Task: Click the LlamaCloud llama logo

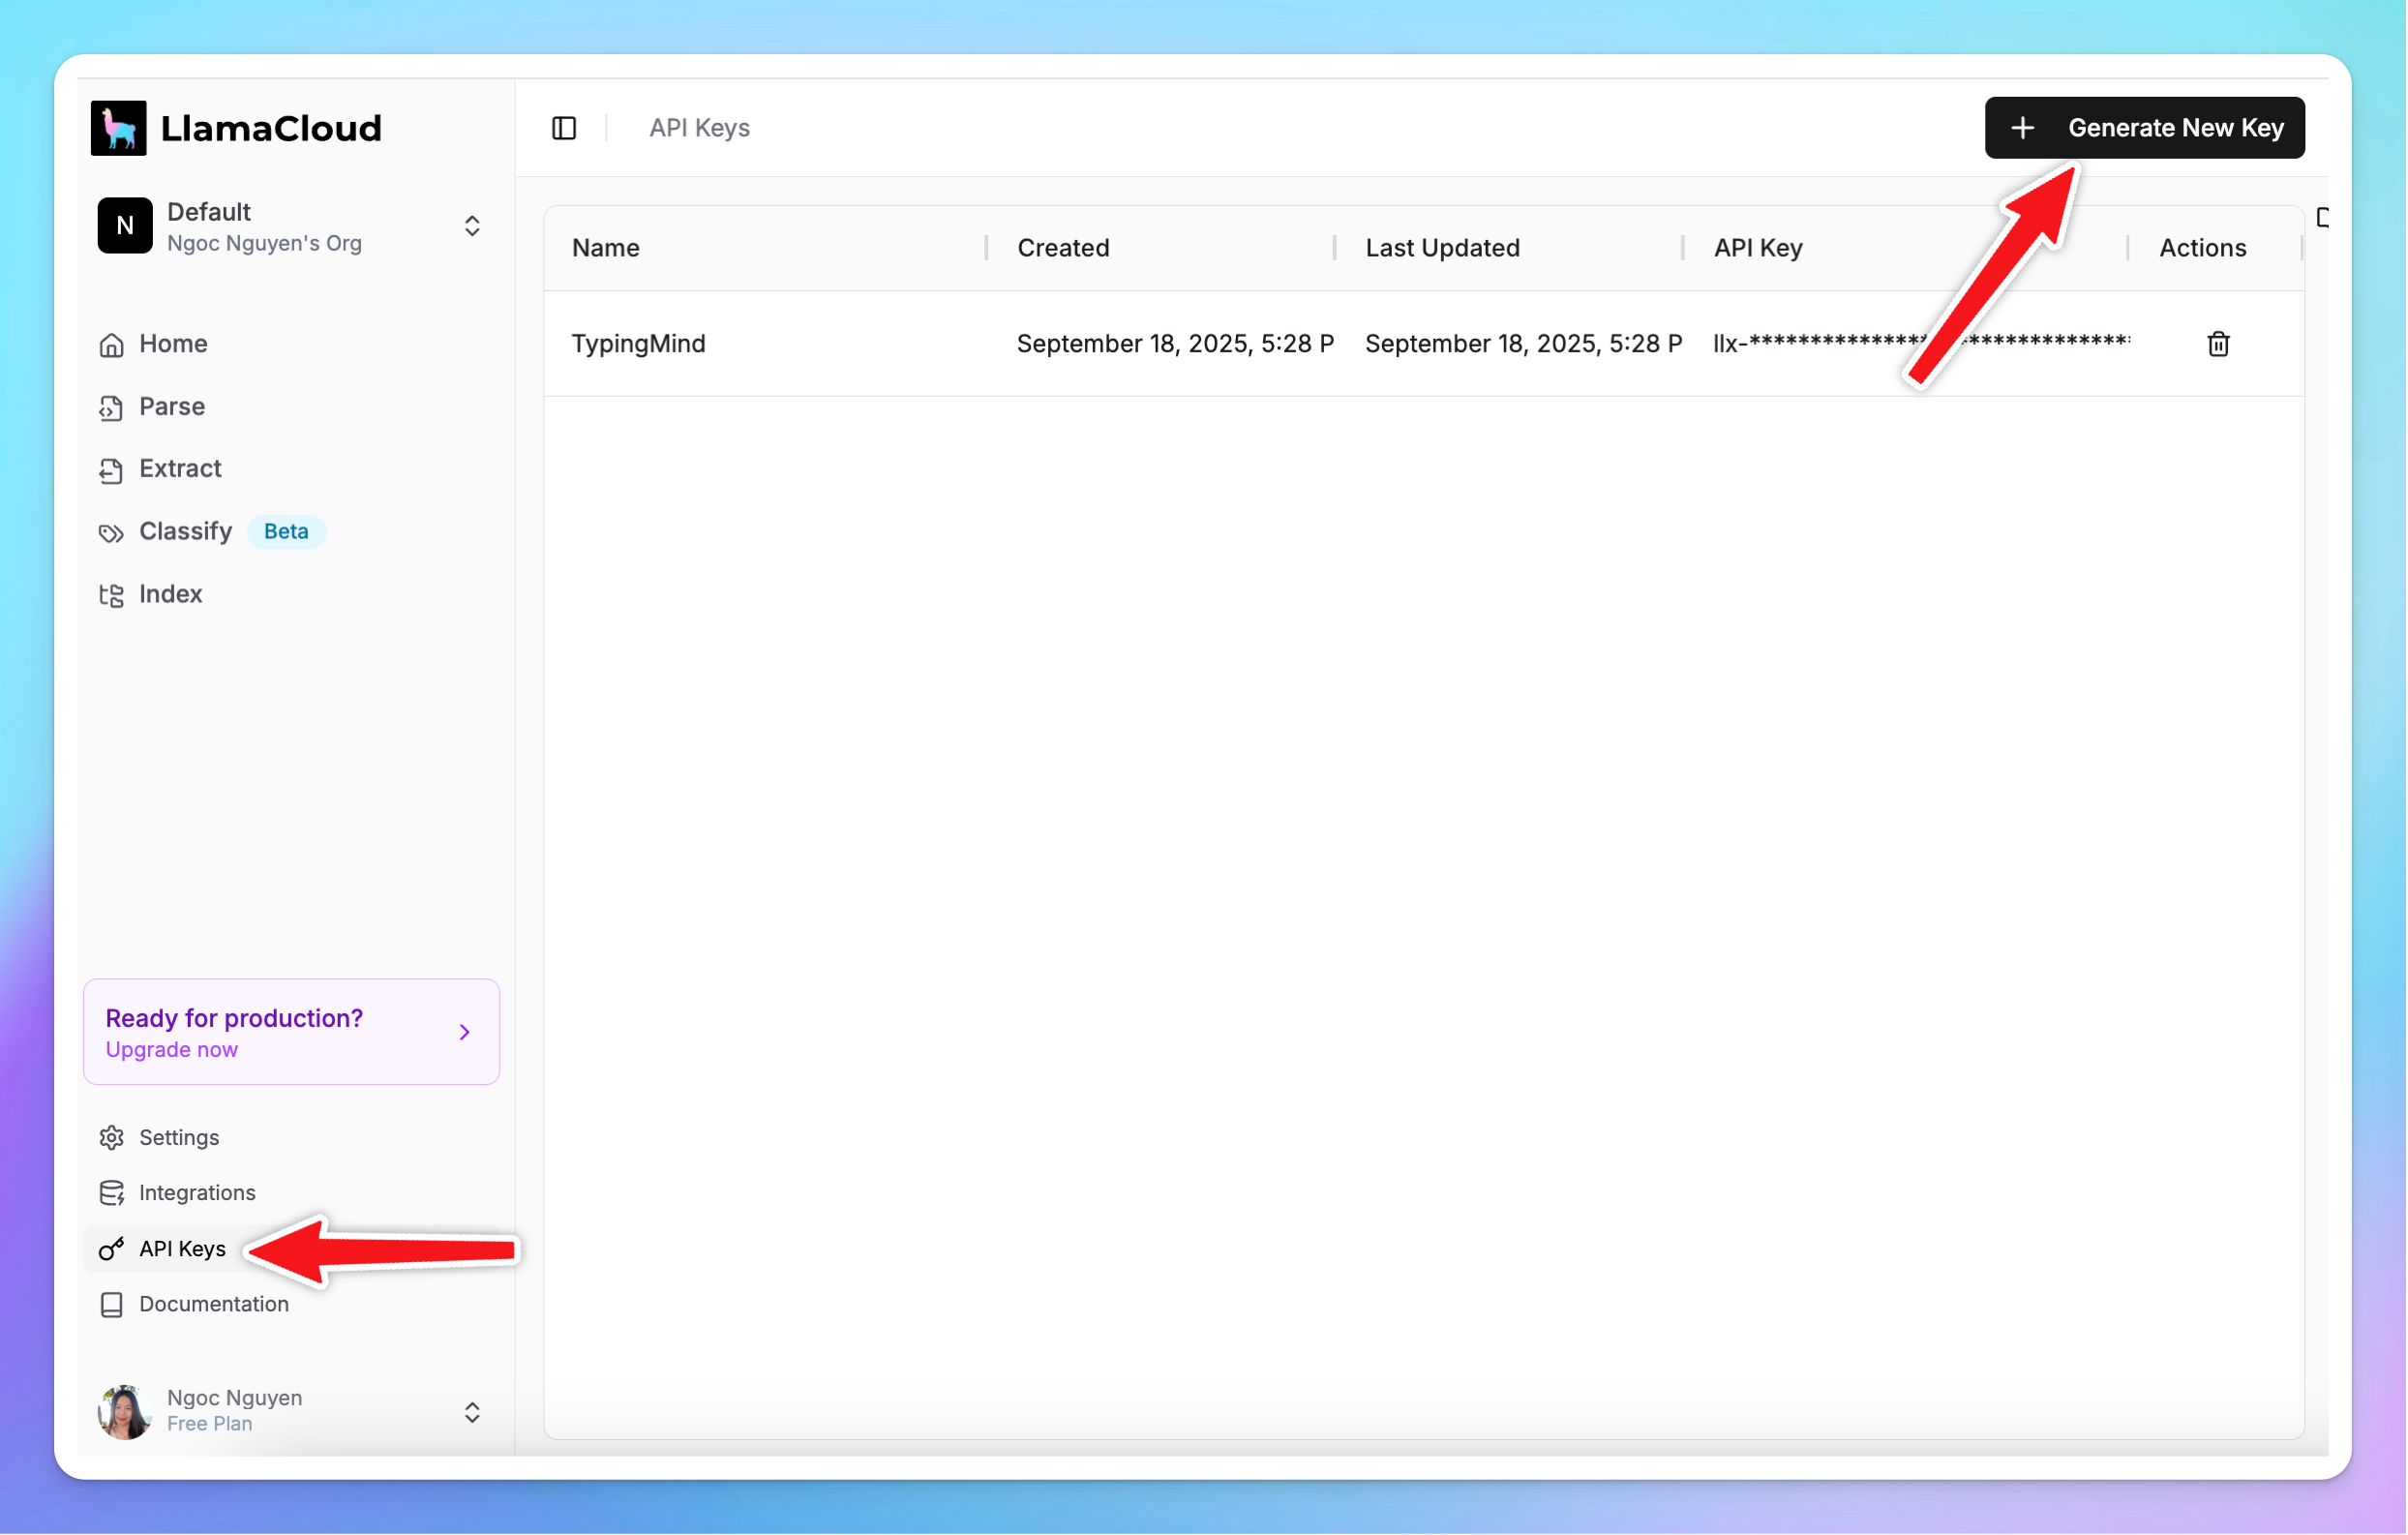Action: [x=118, y=128]
